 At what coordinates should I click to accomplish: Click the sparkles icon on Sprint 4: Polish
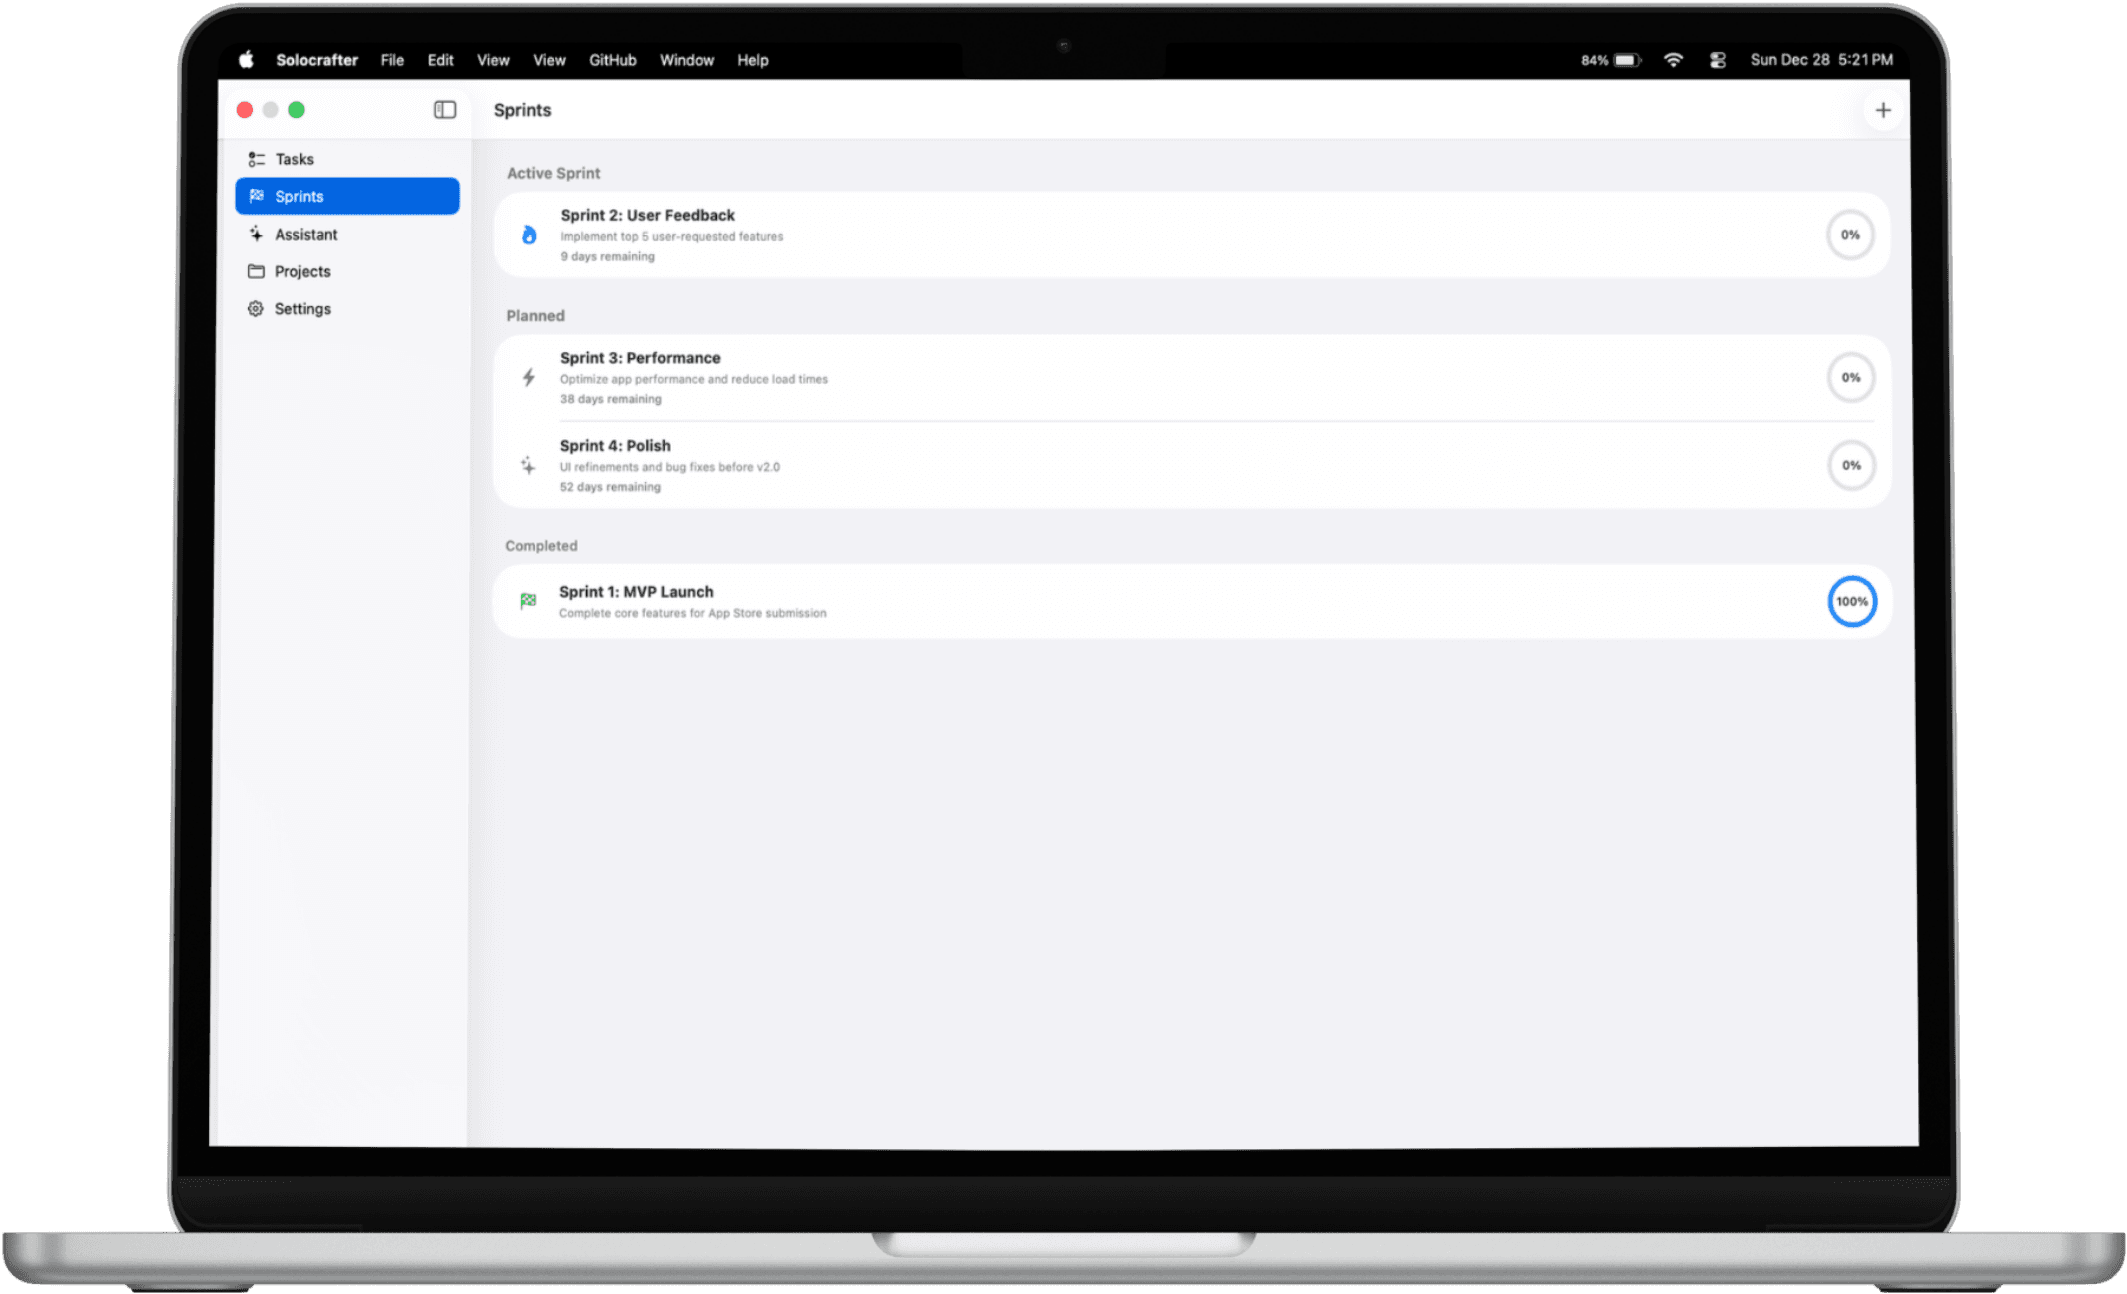528,465
